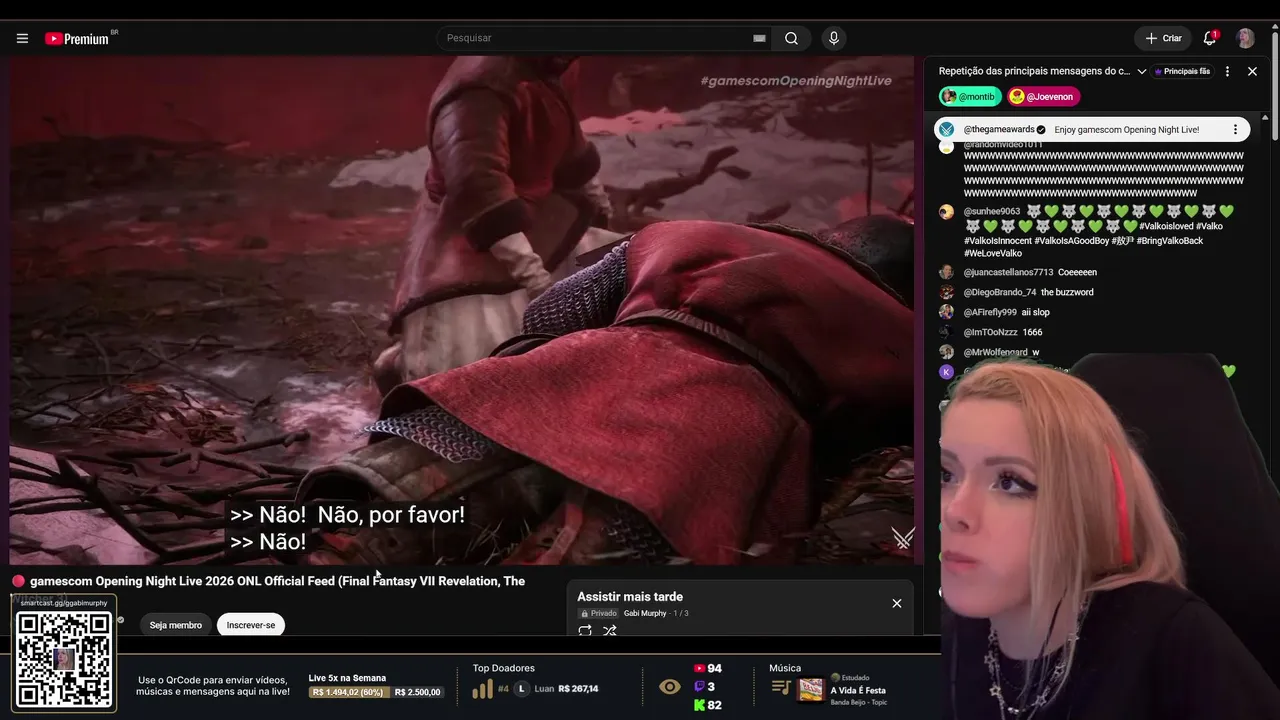Screen dimensions: 1280x720
Task: Open the YouTube guide hamburger menu
Action: (22, 38)
